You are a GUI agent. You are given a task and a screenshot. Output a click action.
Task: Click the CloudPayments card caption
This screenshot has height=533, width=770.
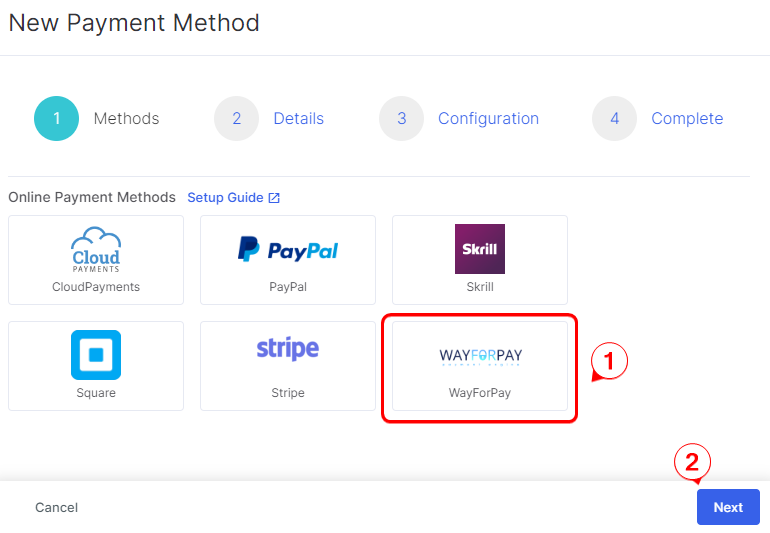click(96, 287)
